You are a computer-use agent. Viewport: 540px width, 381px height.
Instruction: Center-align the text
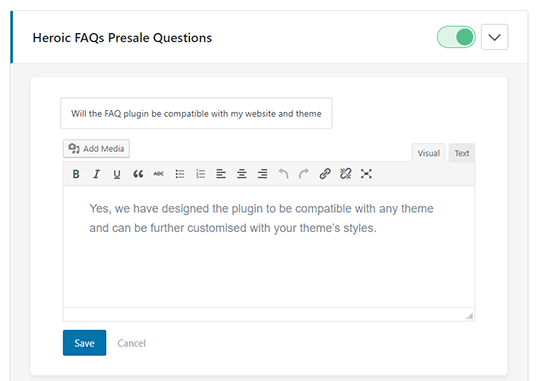click(x=241, y=174)
